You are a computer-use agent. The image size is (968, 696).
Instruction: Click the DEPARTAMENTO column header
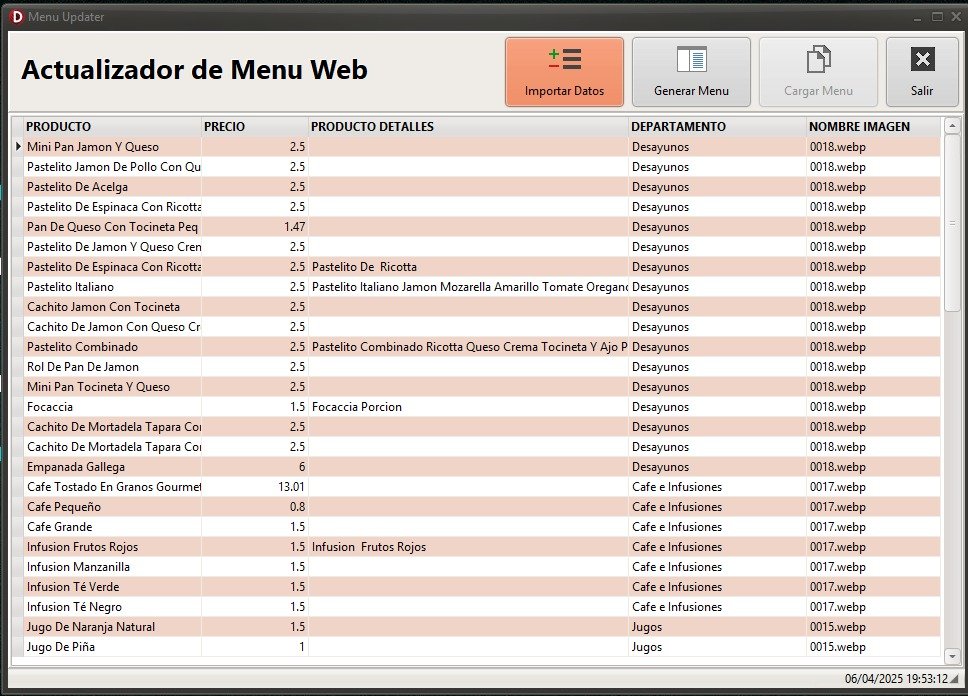[716, 127]
